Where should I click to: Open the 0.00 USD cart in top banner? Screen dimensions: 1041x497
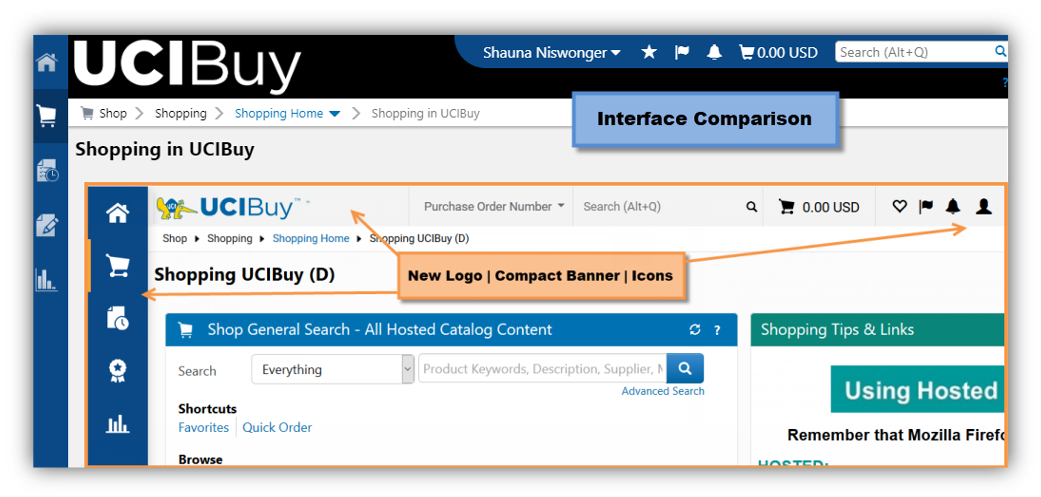coord(778,52)
